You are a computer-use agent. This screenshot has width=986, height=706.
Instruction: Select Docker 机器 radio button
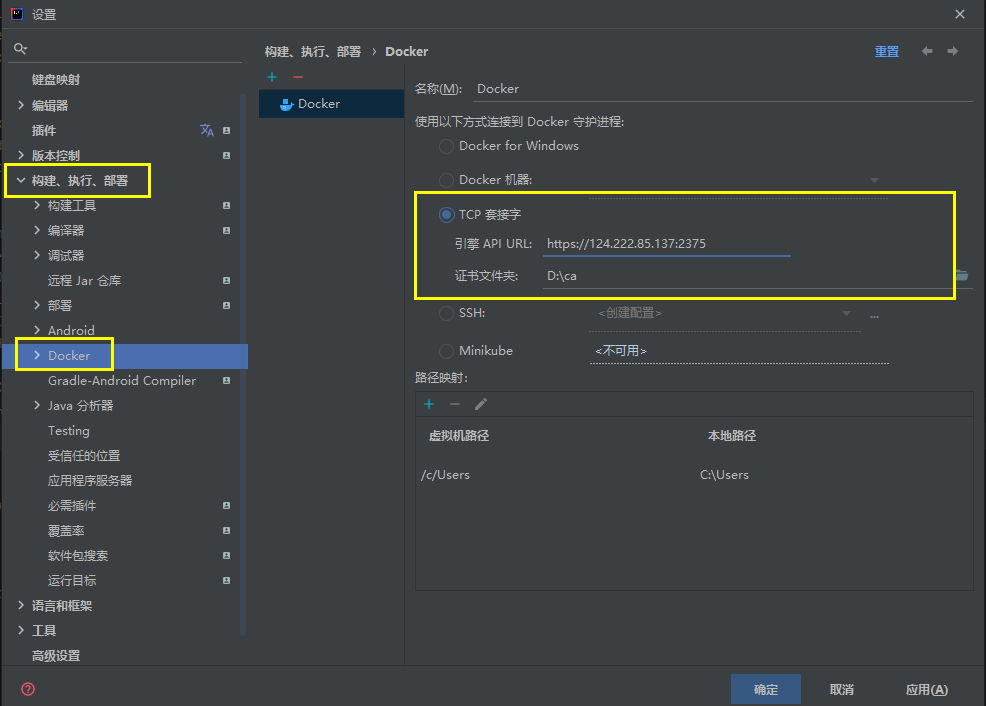point(446,180)
